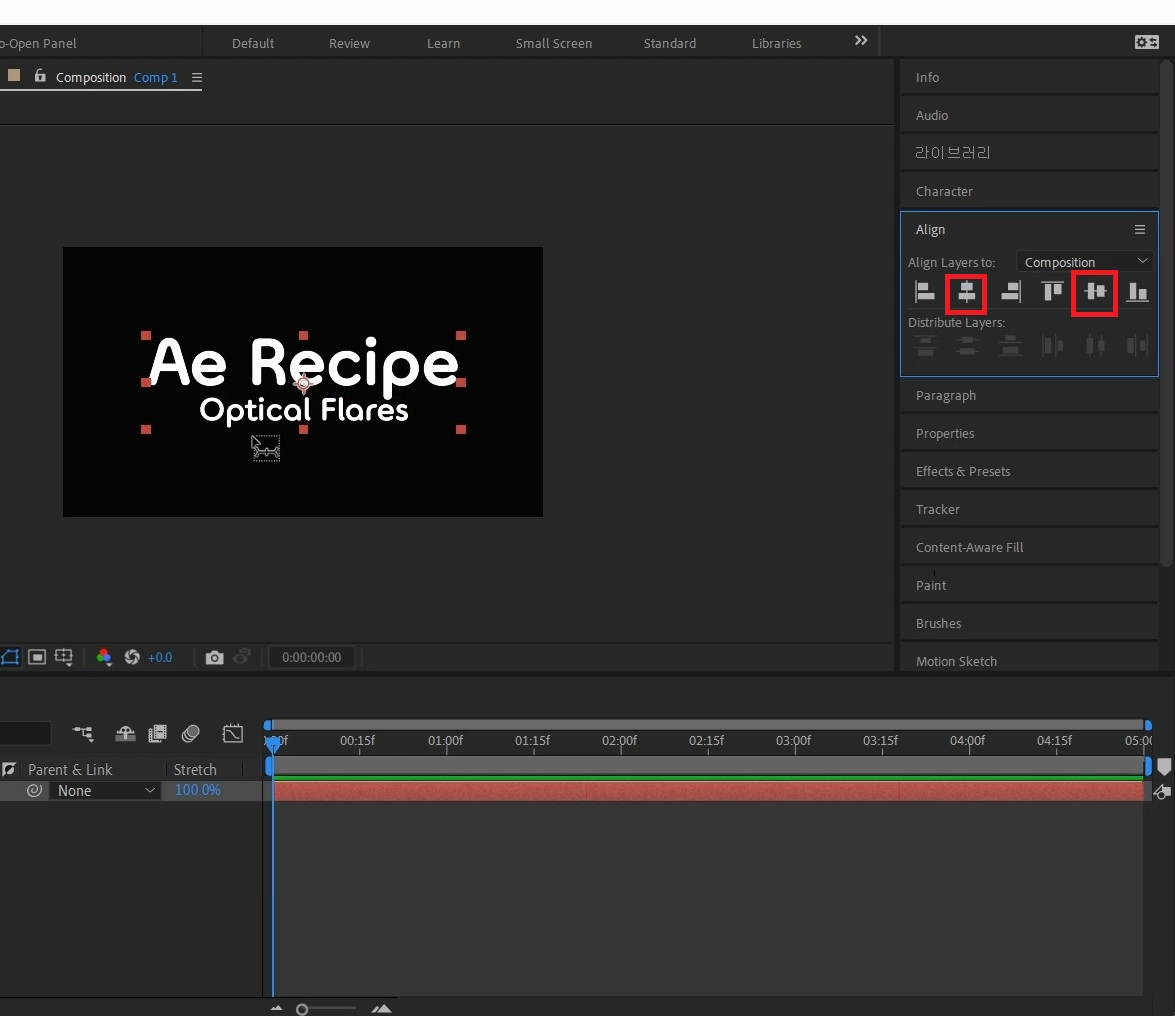Click the +0.0 exposure value

point(160,657)
